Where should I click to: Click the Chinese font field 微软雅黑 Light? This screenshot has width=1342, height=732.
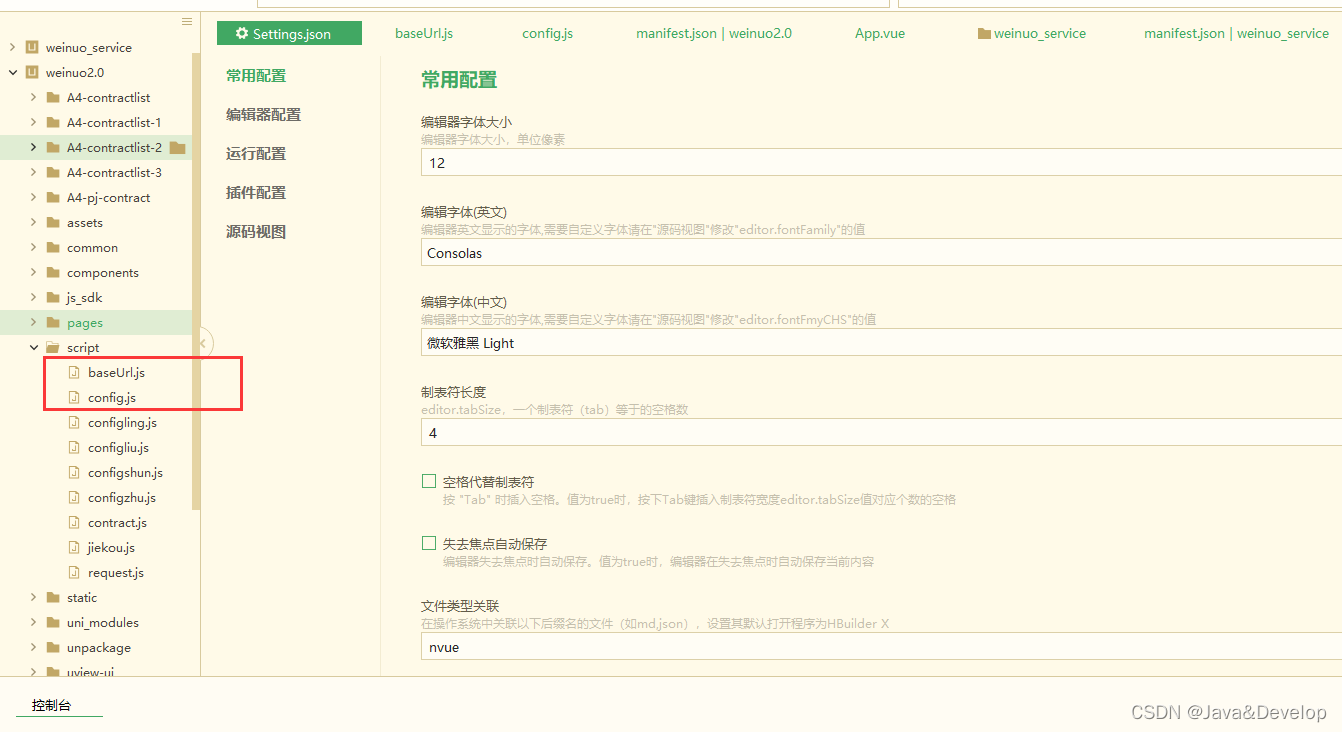click(881, 343)
